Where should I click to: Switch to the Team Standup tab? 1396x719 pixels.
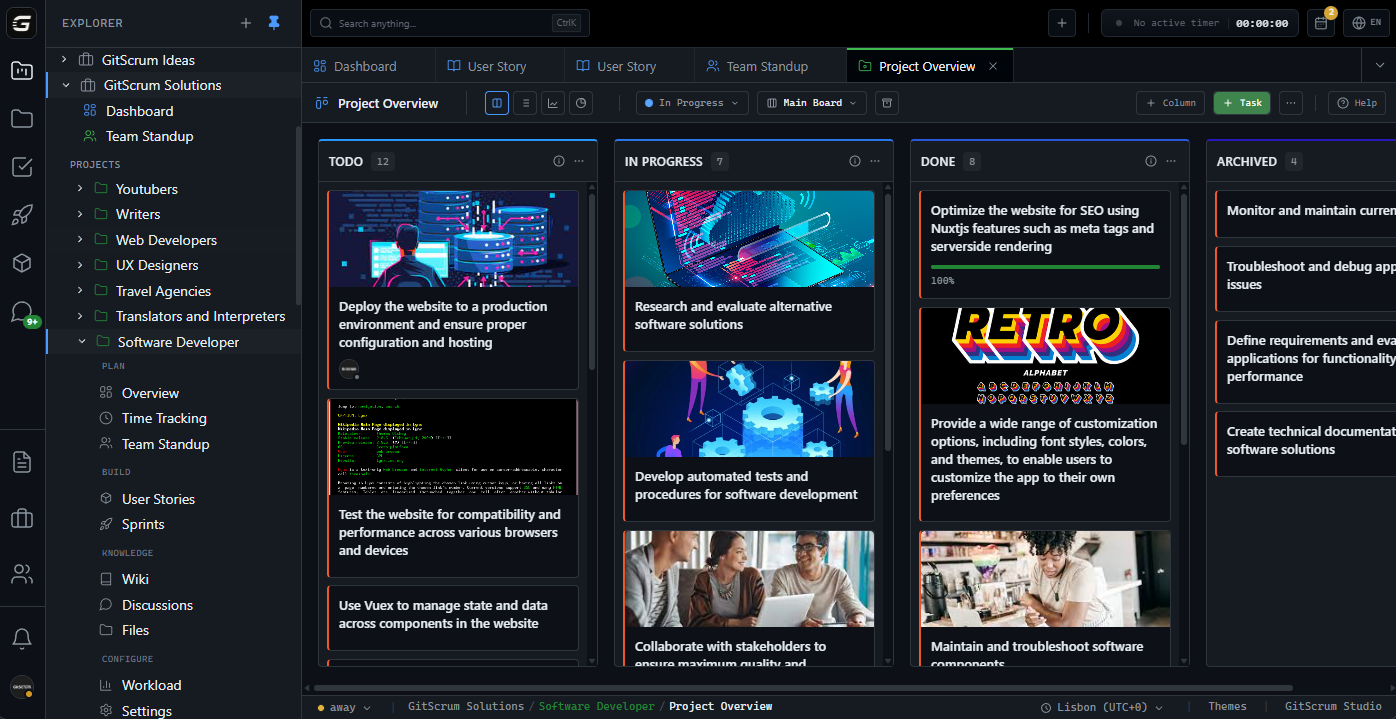pos(770,65)
